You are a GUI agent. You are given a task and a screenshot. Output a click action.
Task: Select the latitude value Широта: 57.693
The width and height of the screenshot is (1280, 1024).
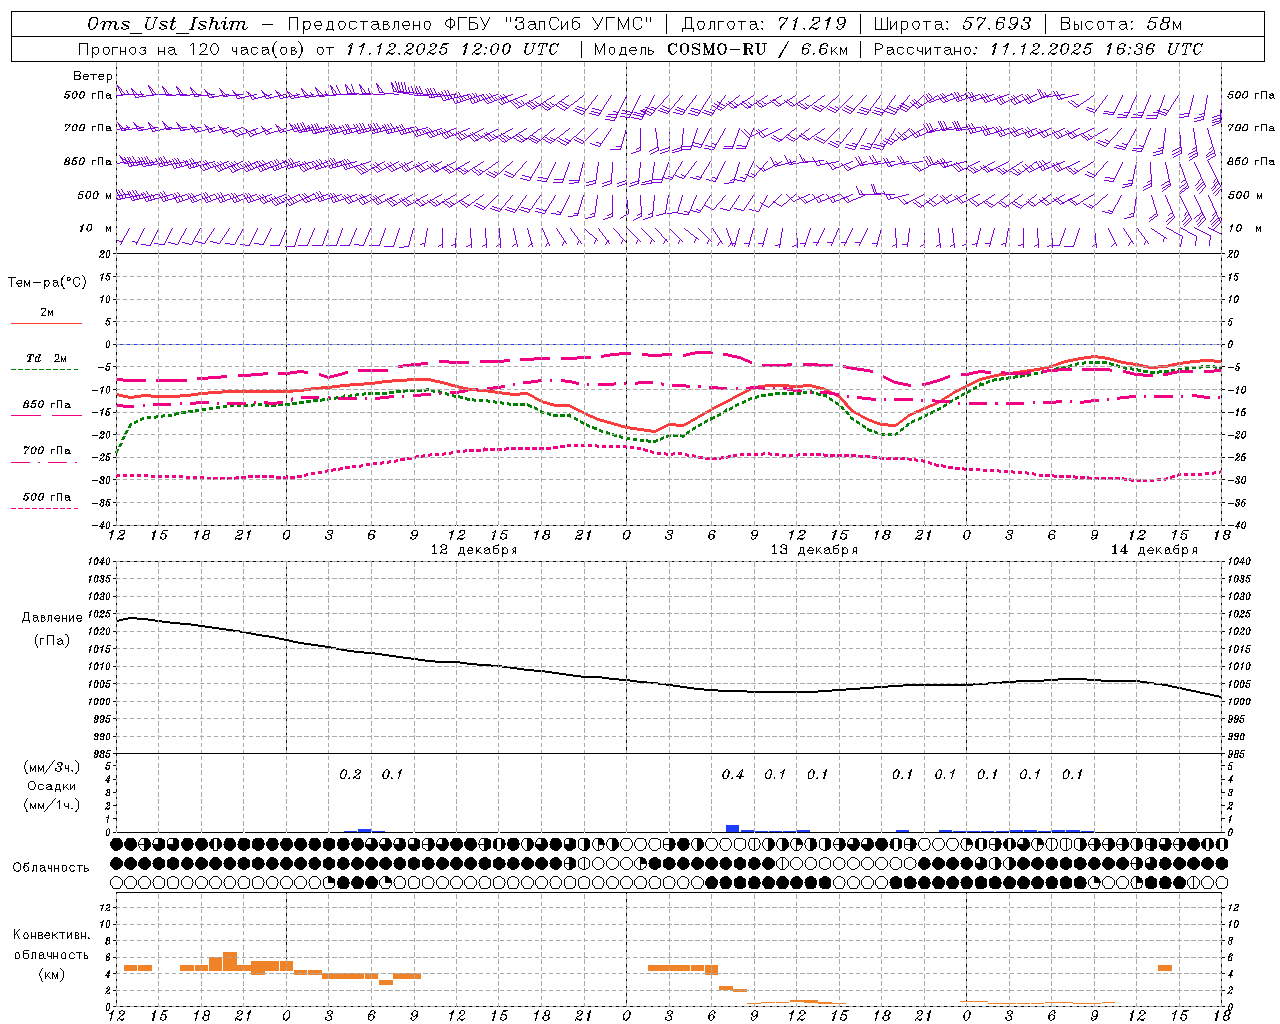point(952,24)
